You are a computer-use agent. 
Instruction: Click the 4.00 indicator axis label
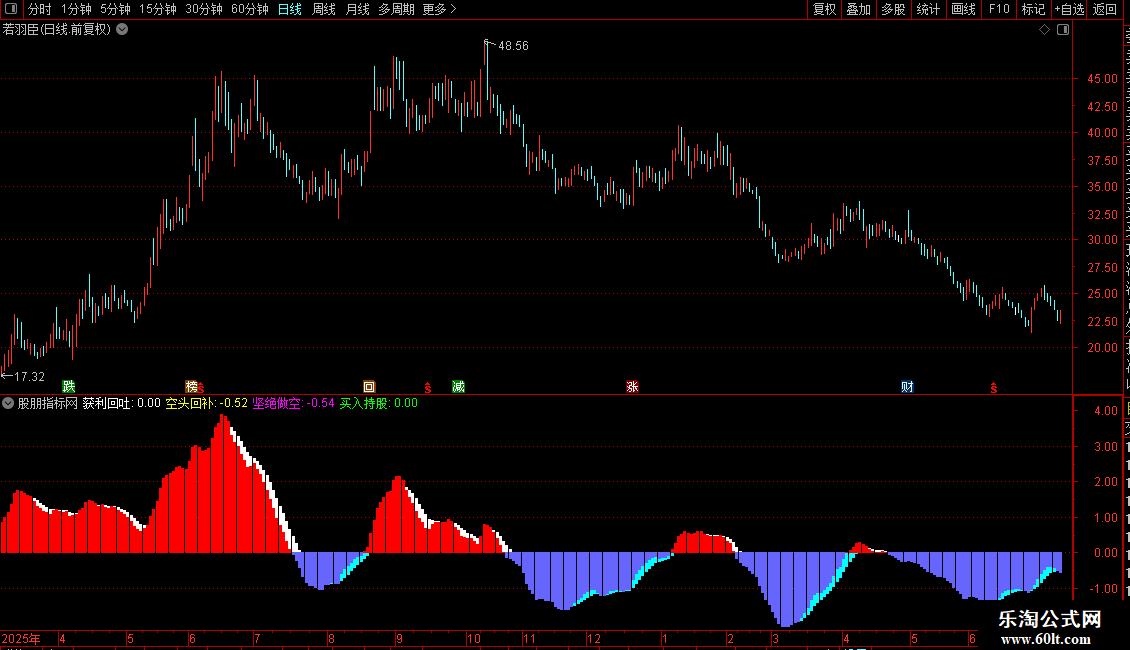coord(1106,411)
